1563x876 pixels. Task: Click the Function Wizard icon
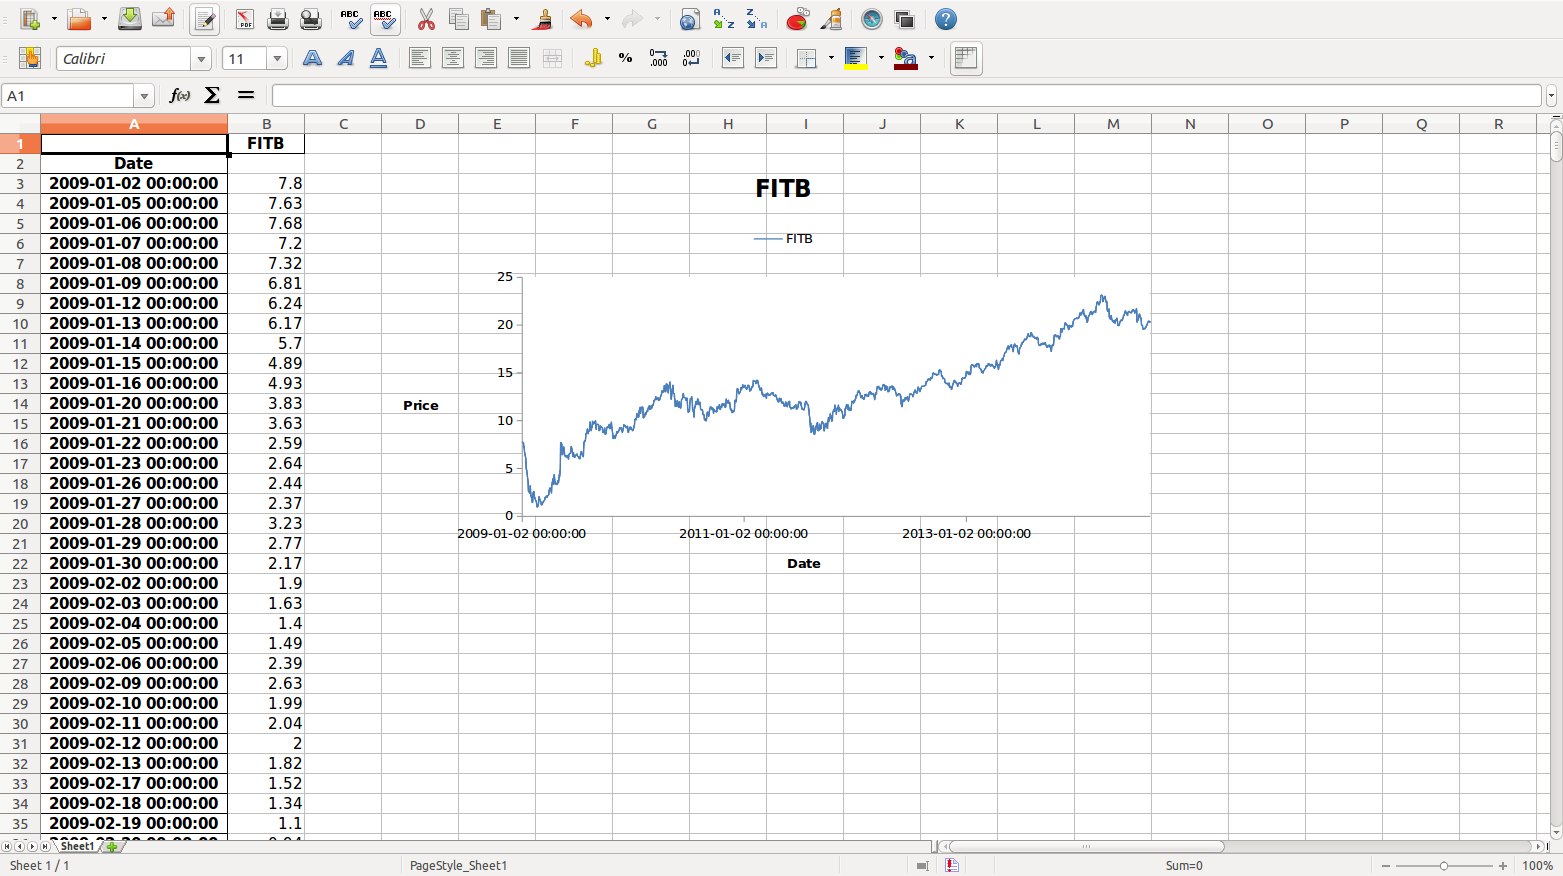point(180,95)
